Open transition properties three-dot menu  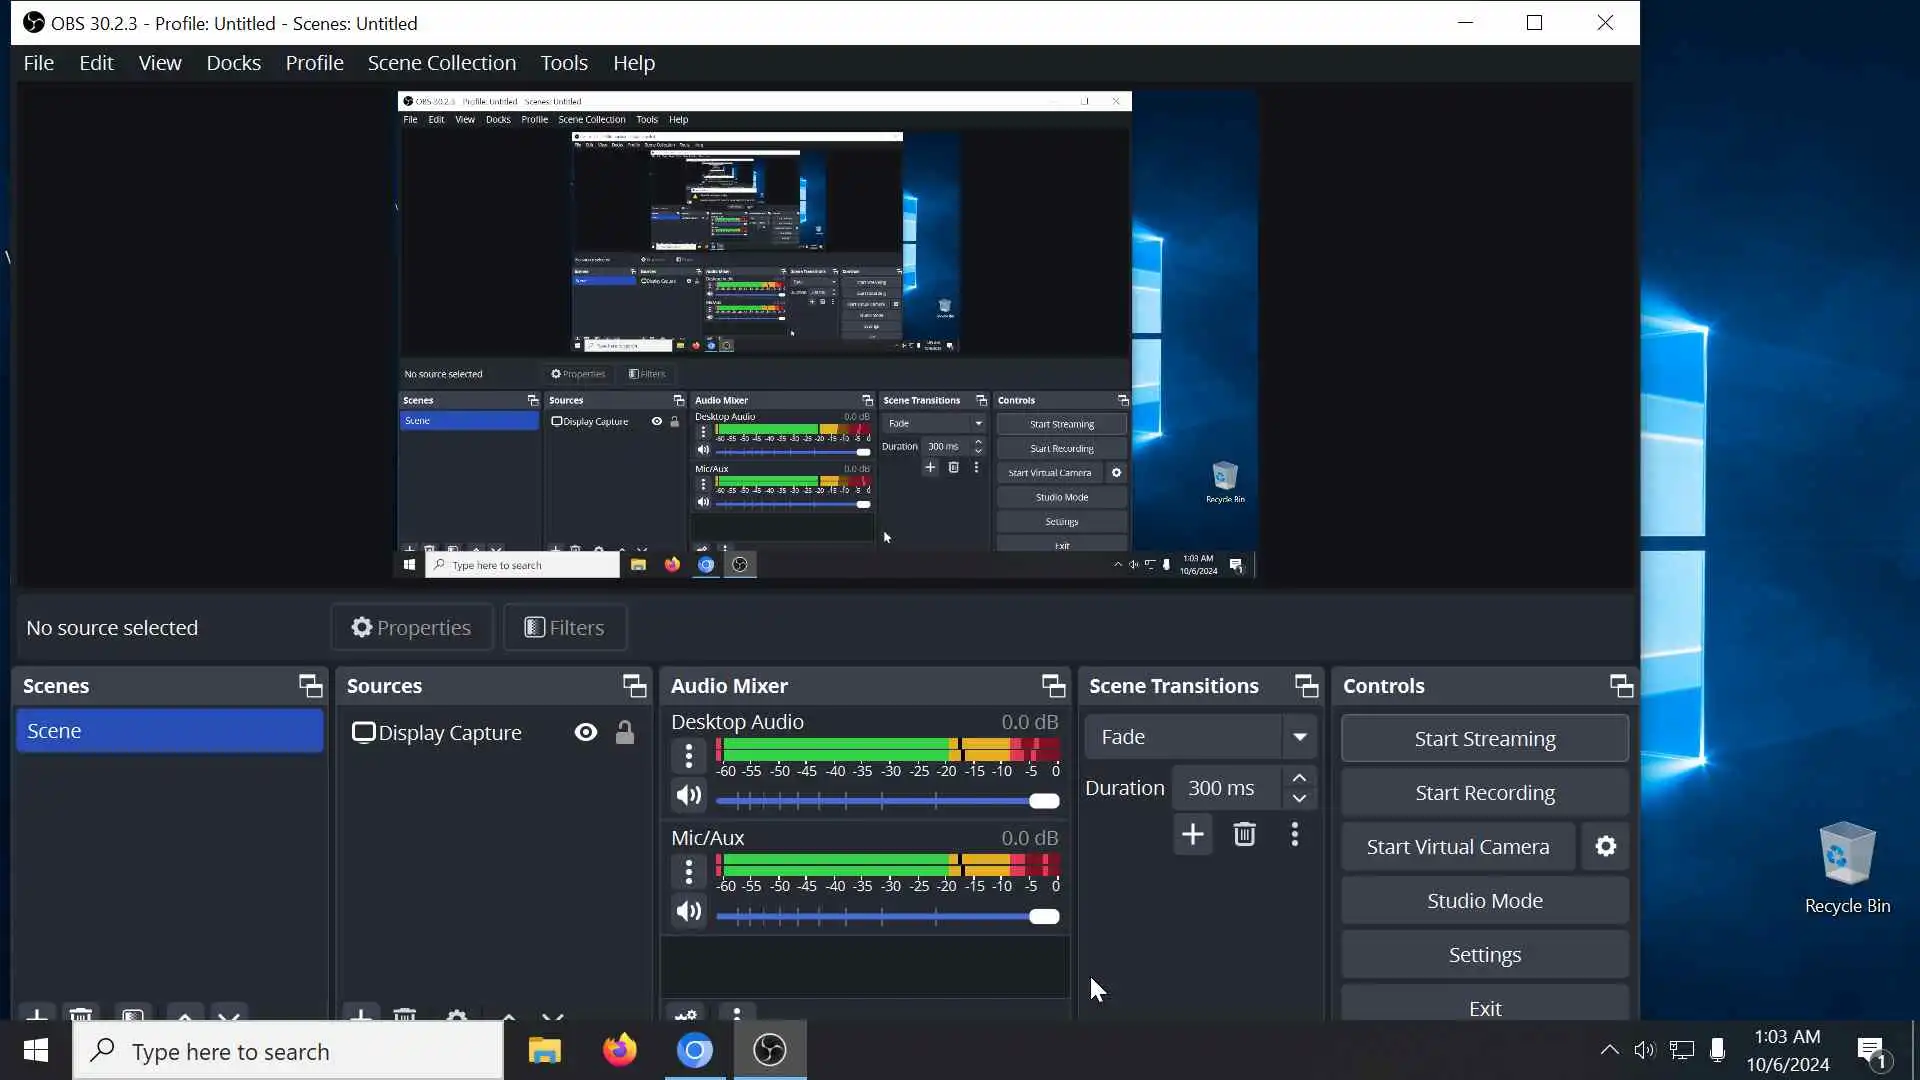click(1295, 835)
